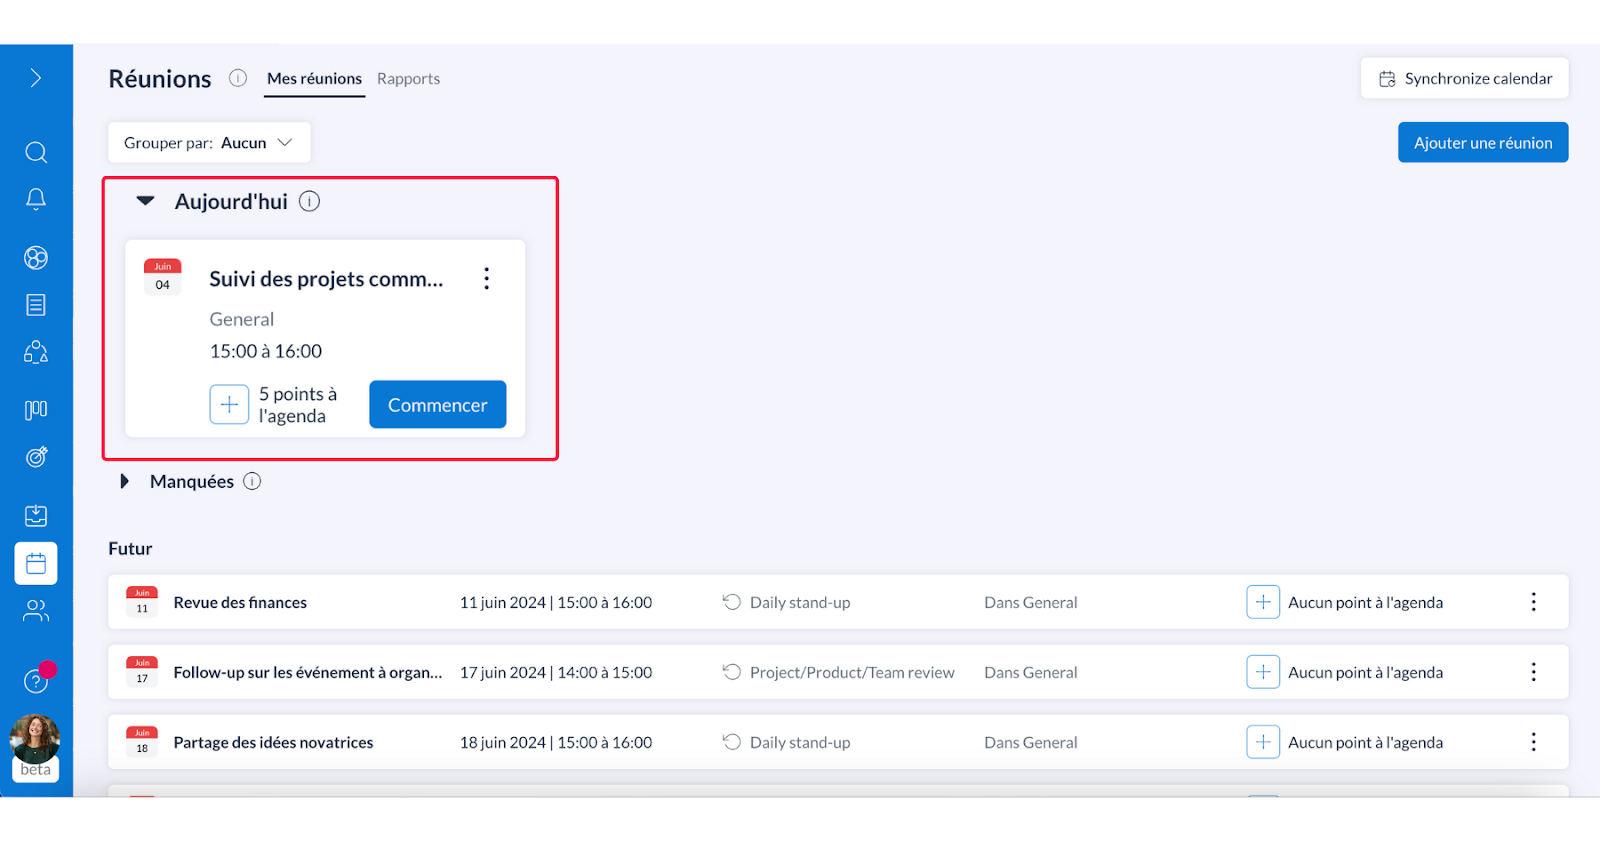Open three-dot menu for Revue des finances
This screenshot has width=1600, height=841.
(1533, 602)
